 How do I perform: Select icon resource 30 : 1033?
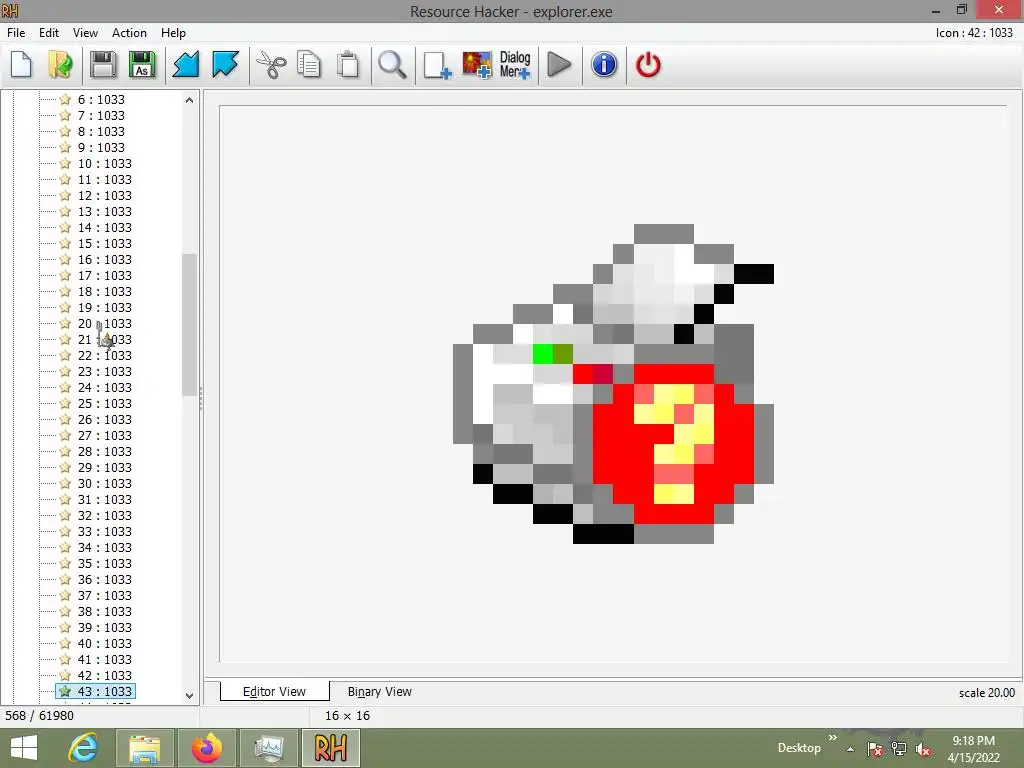point(104,483)
